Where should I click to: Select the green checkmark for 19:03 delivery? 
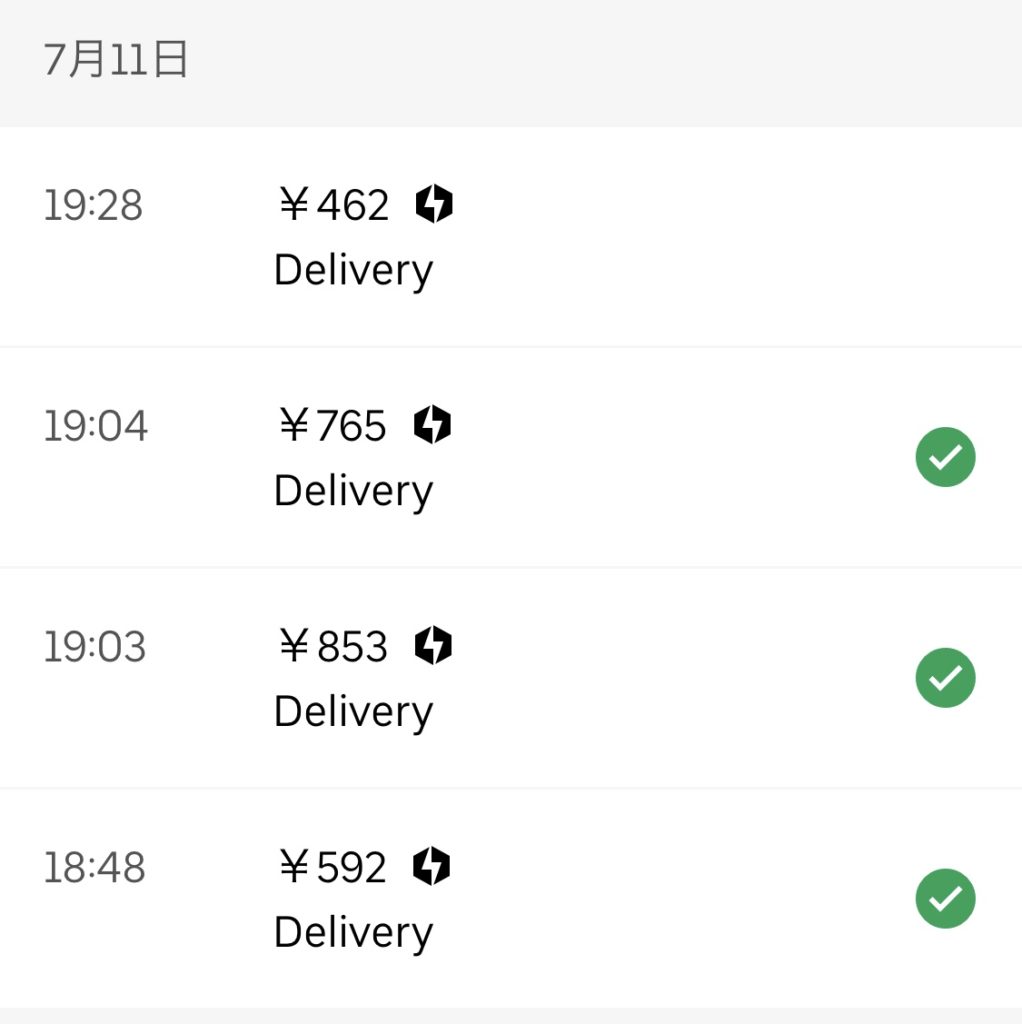click(x=945, y=678)
